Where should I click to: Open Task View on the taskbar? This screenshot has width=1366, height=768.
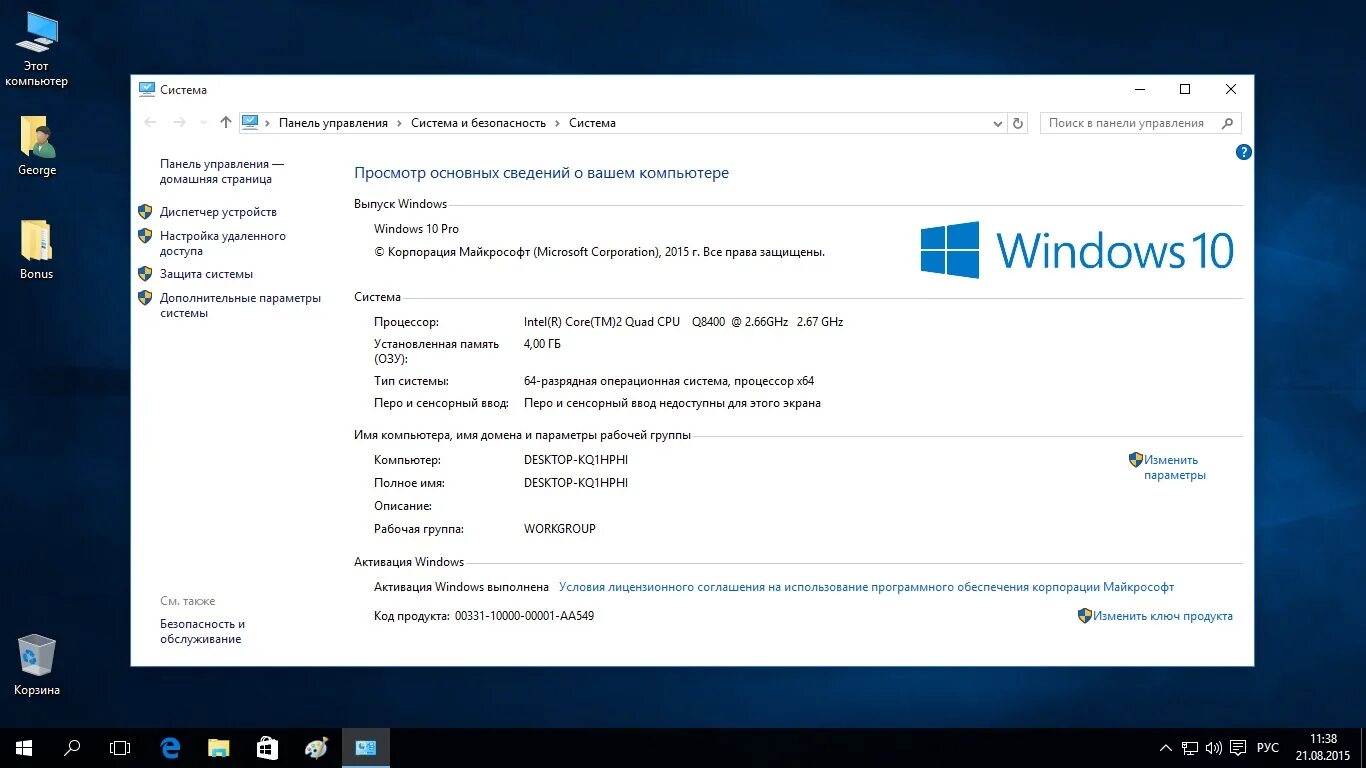[120, 747]
